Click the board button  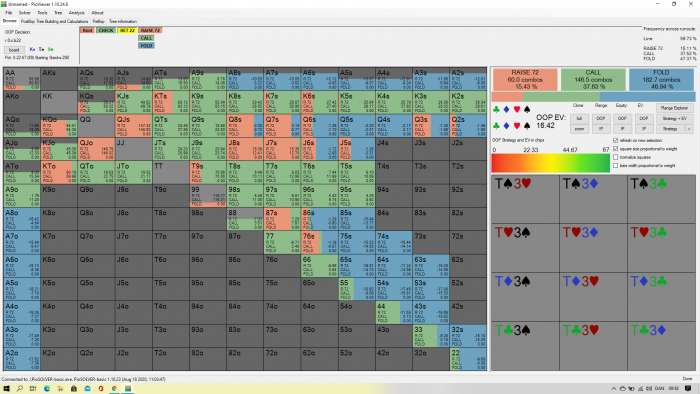[14, 50]
